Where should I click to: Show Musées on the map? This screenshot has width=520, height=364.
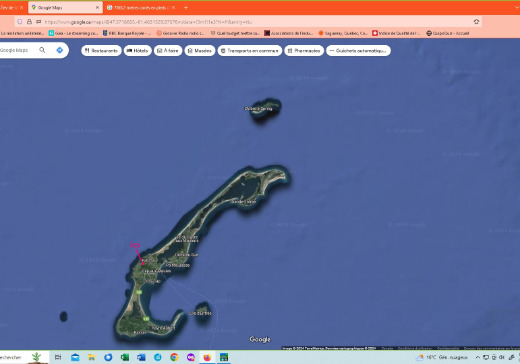(x=200, y=51)
